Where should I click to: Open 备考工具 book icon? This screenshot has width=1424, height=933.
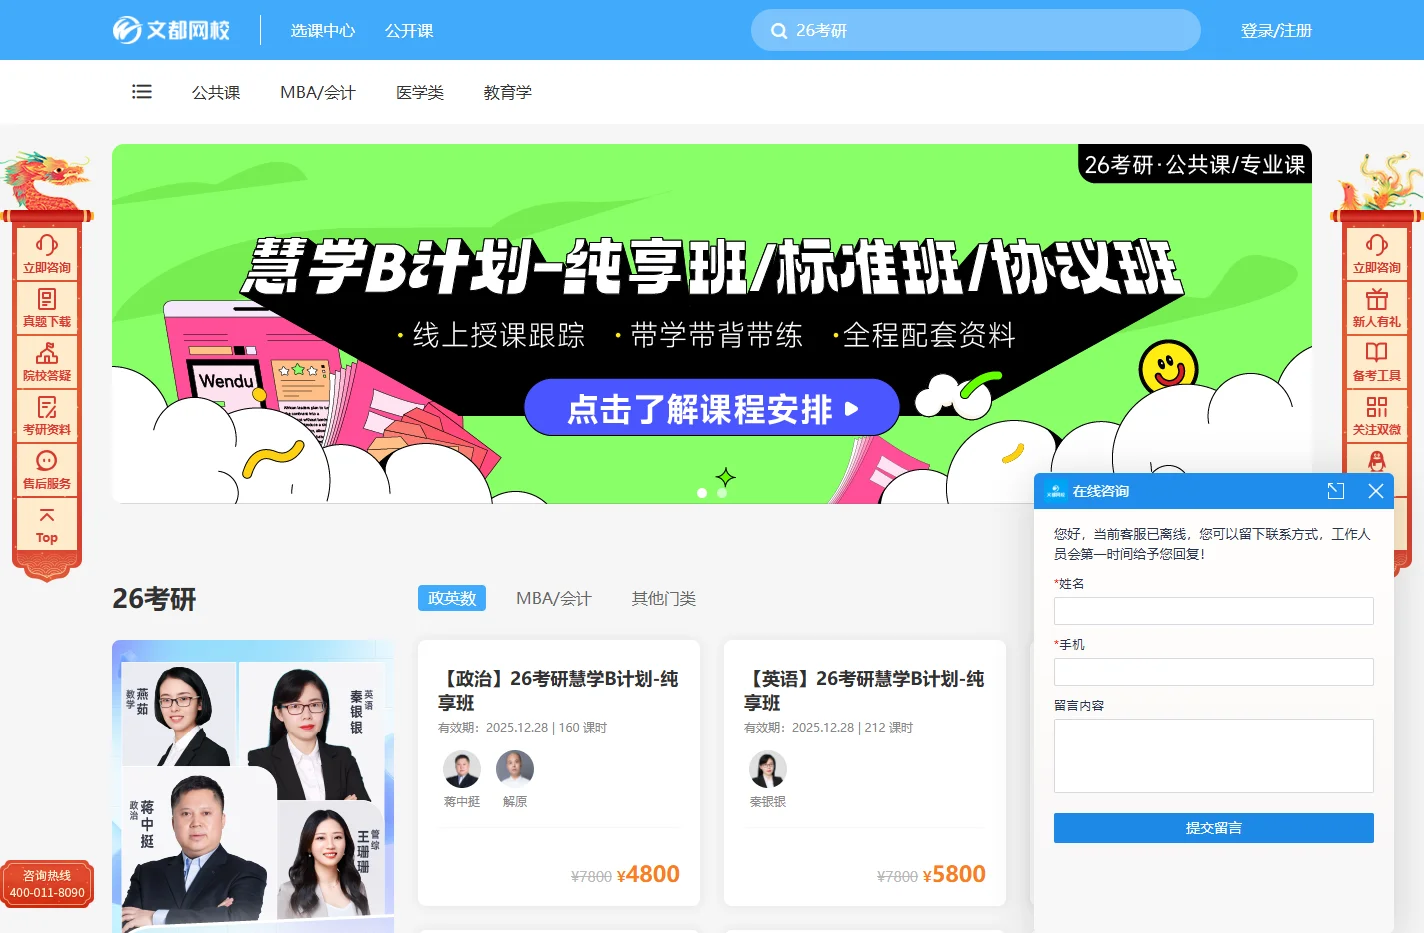(x=1377, y=362)
